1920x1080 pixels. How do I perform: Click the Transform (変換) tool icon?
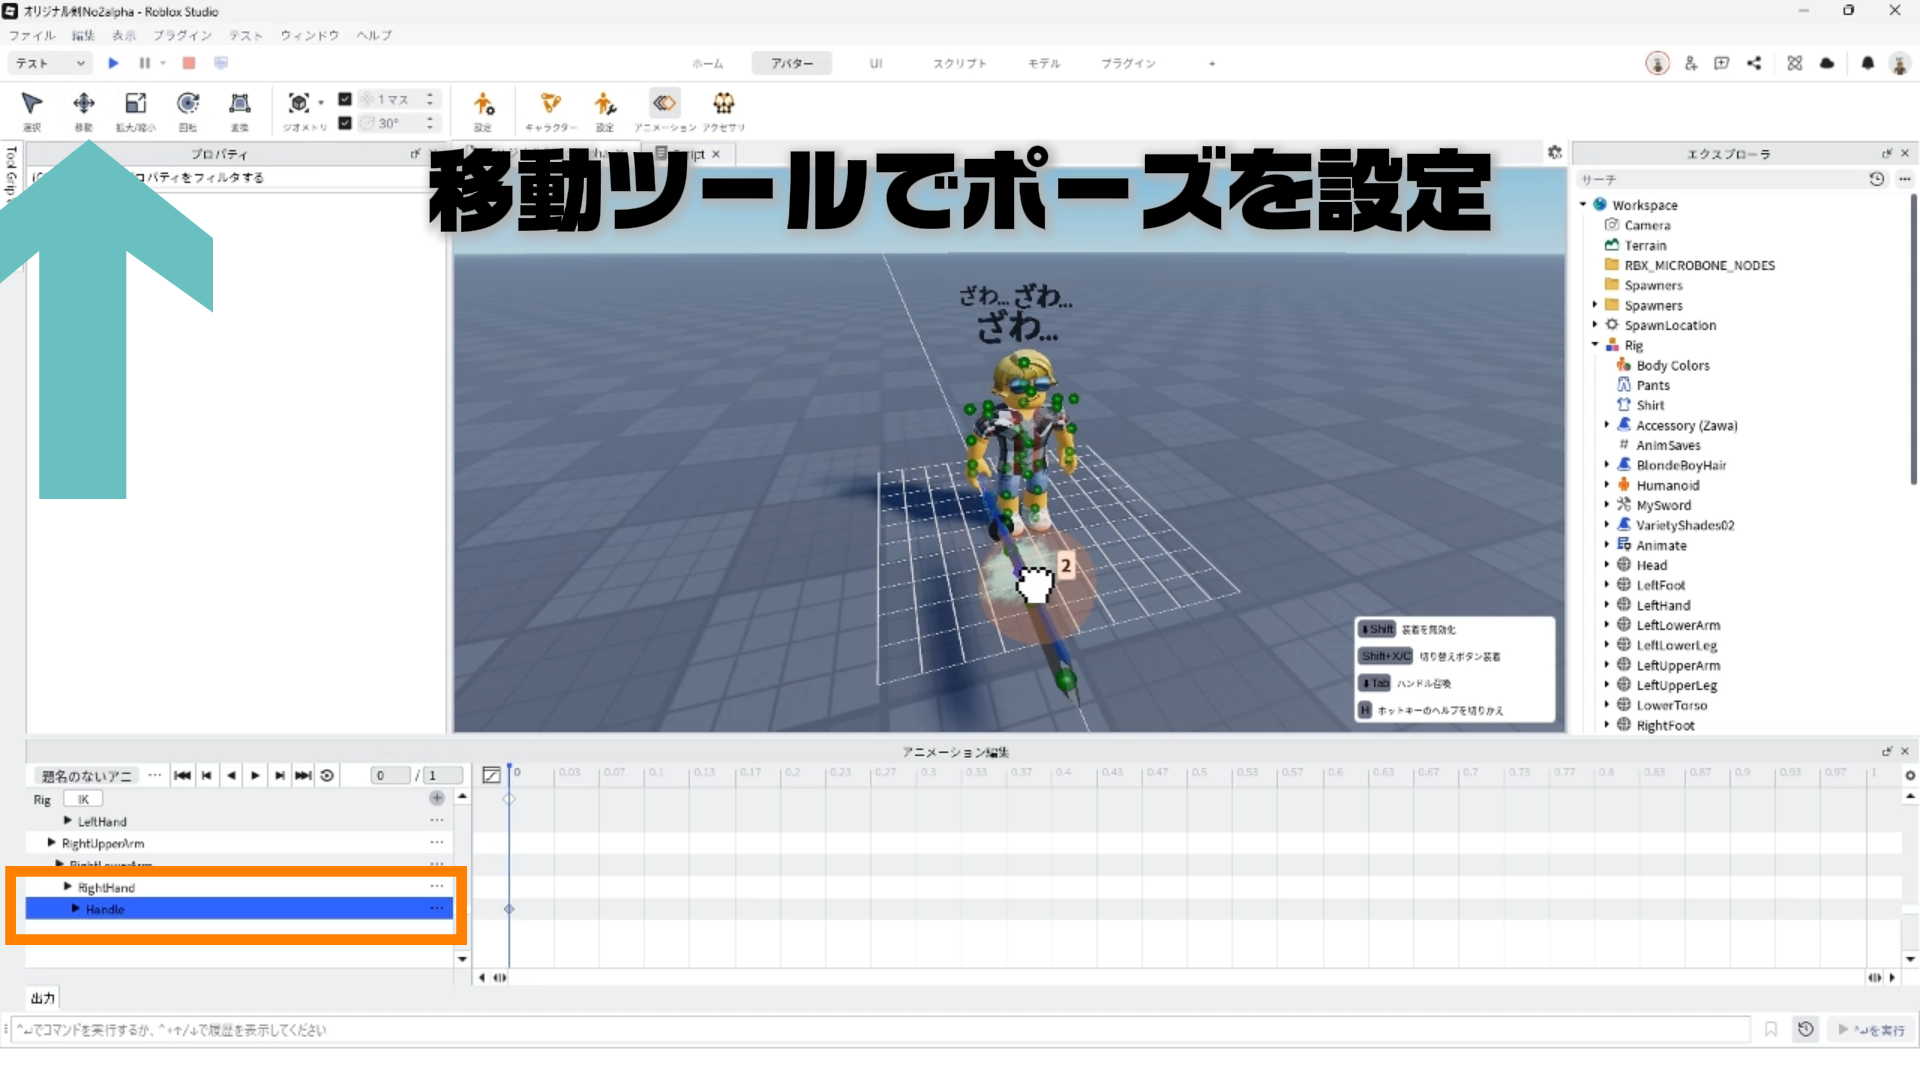pyautogui.click(x=239, y=104)
